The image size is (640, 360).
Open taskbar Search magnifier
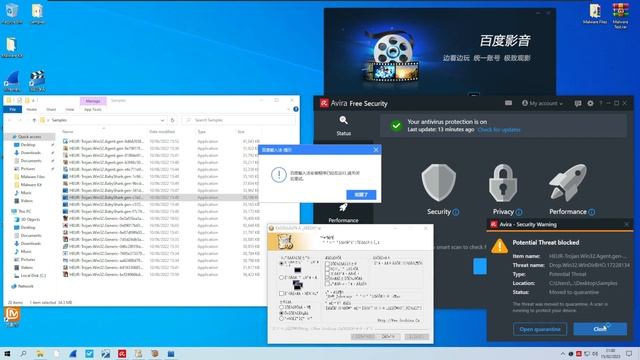click(x=23, y=353)
